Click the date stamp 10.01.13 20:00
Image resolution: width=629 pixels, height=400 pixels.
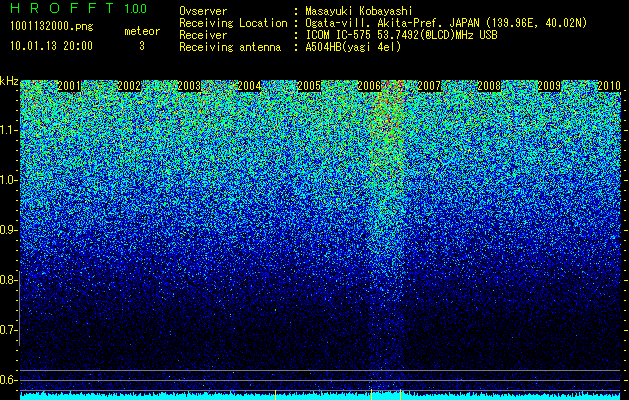point(51,46)
